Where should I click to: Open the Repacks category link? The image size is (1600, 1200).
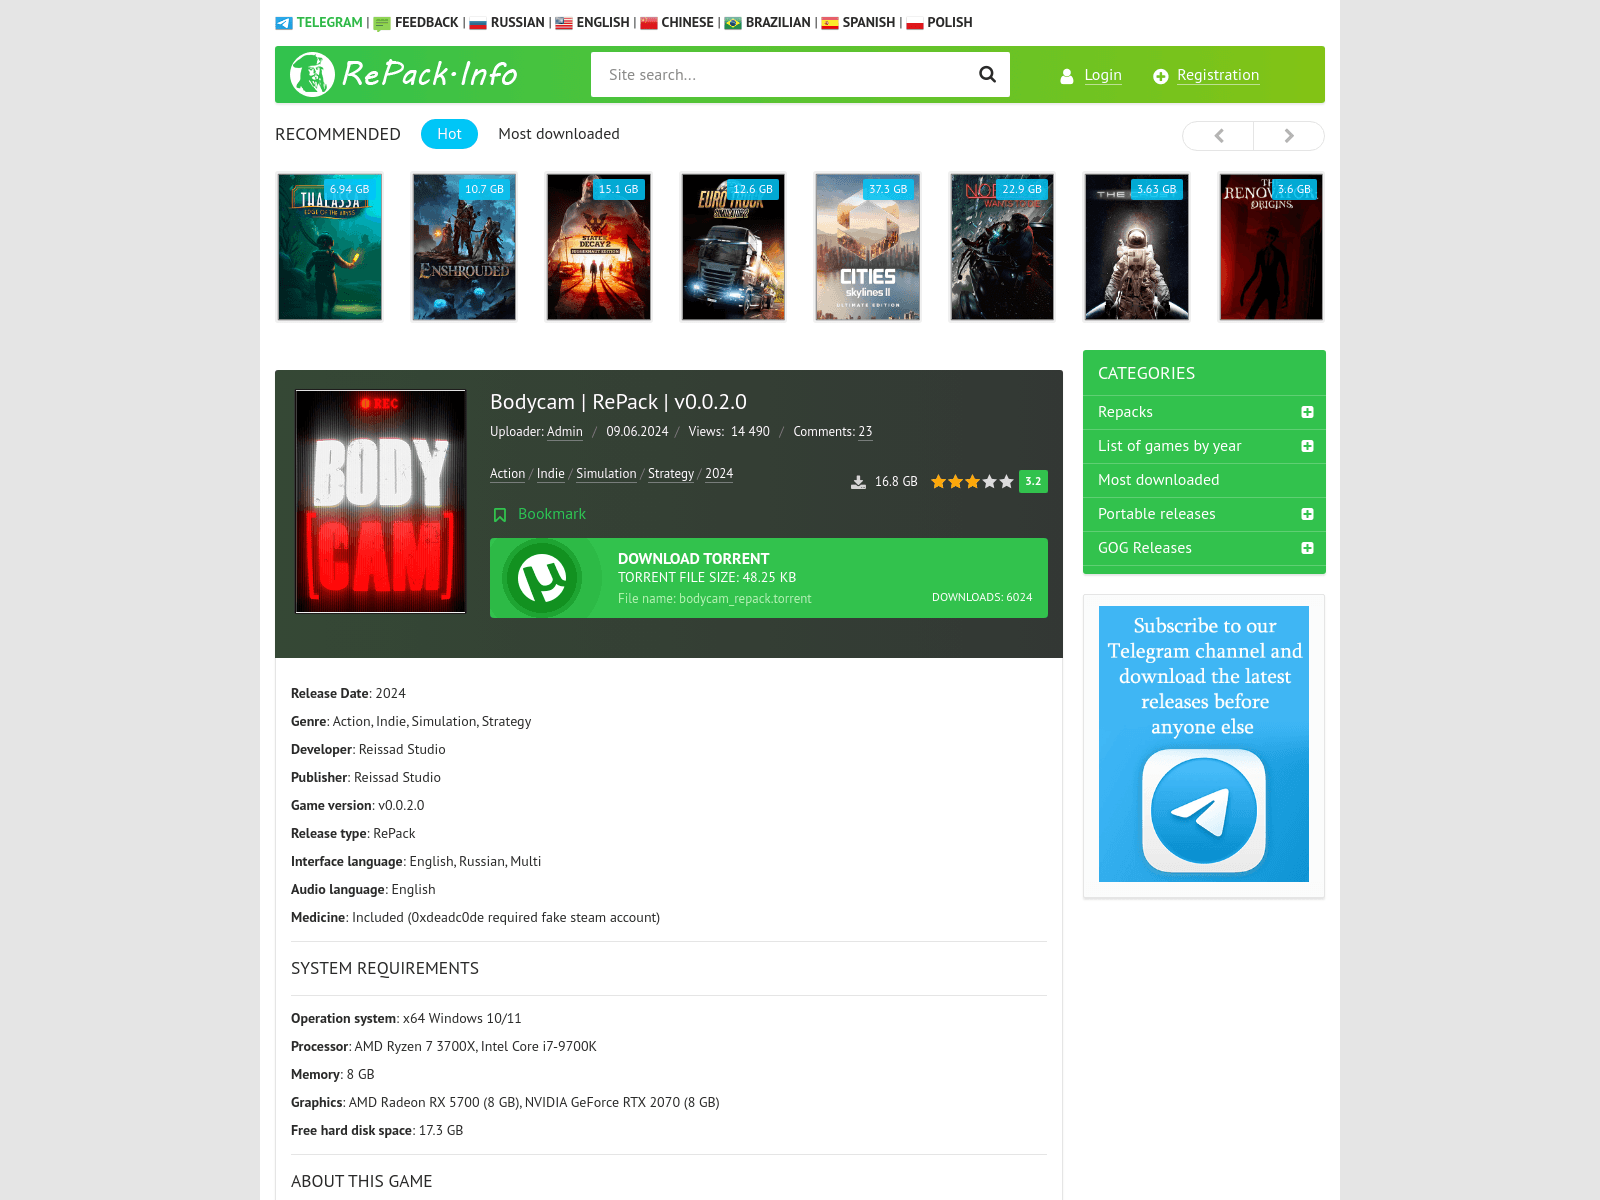(x=1125, y=412)
